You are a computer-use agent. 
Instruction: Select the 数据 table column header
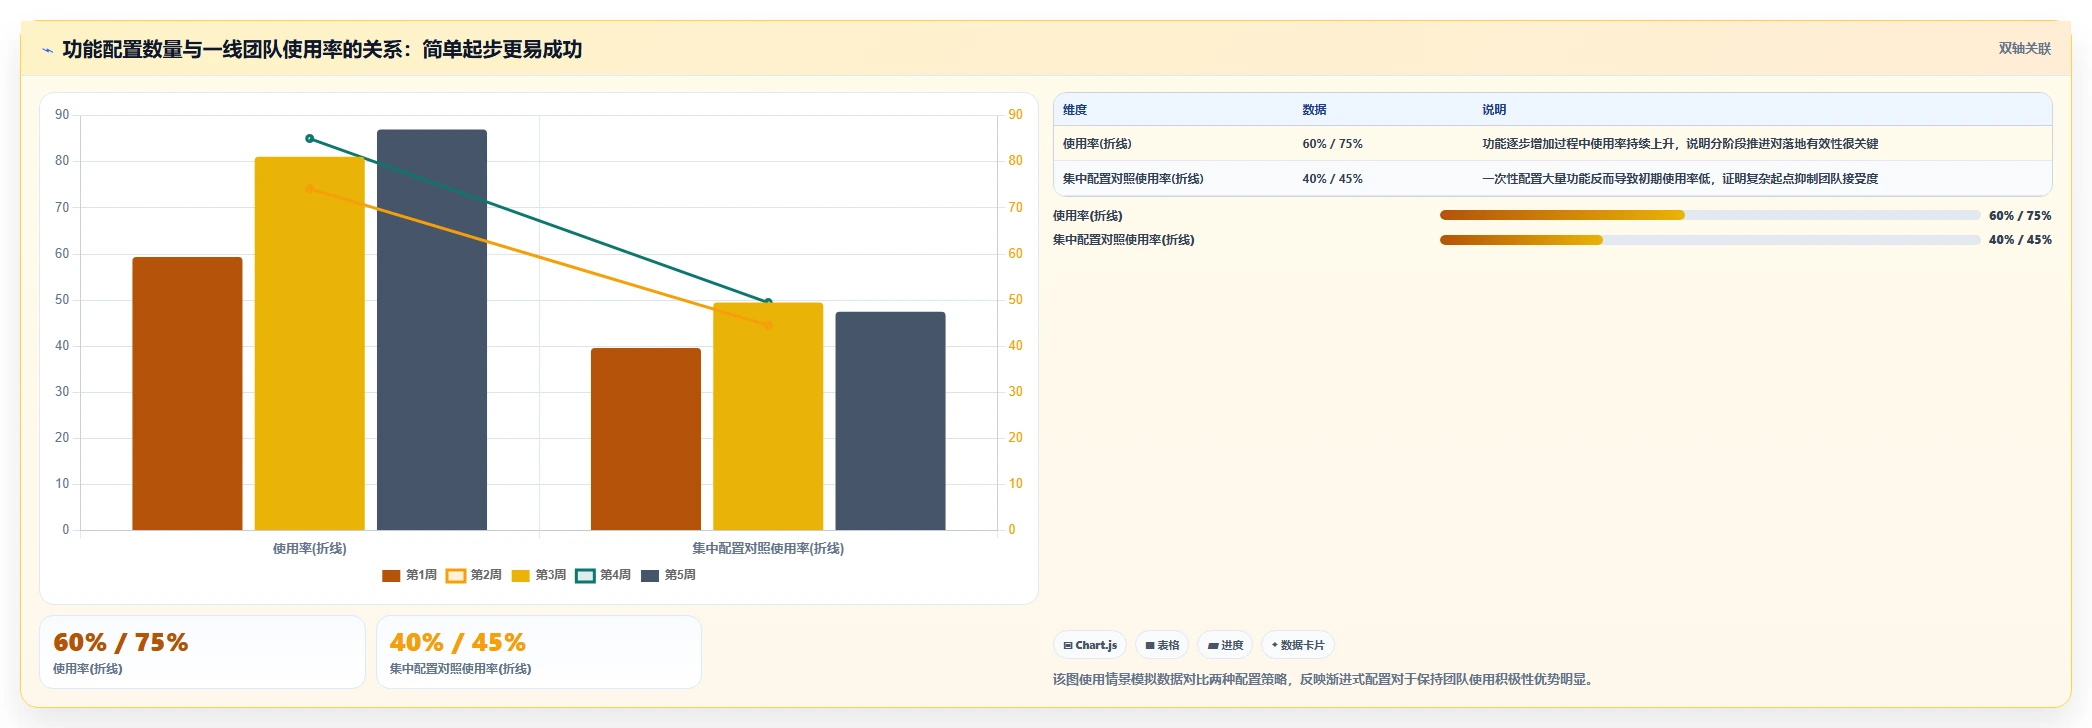tap(1314, 110)
